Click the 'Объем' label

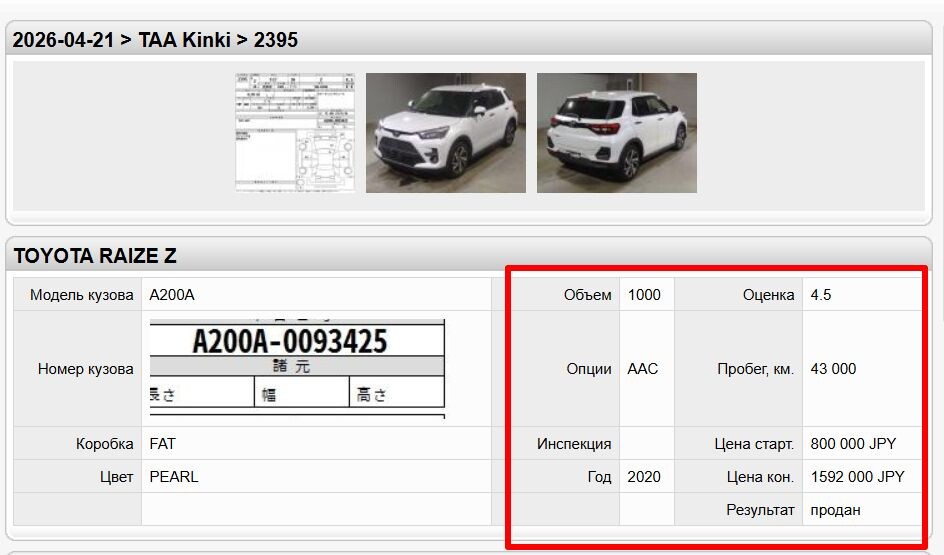tap(587, 295)
